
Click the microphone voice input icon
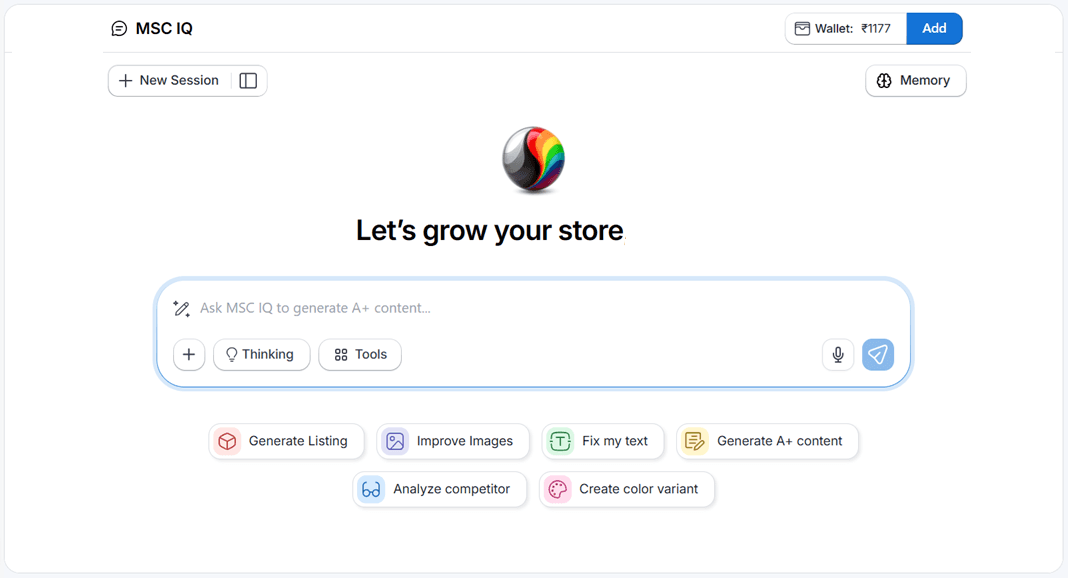coord(838,355)
